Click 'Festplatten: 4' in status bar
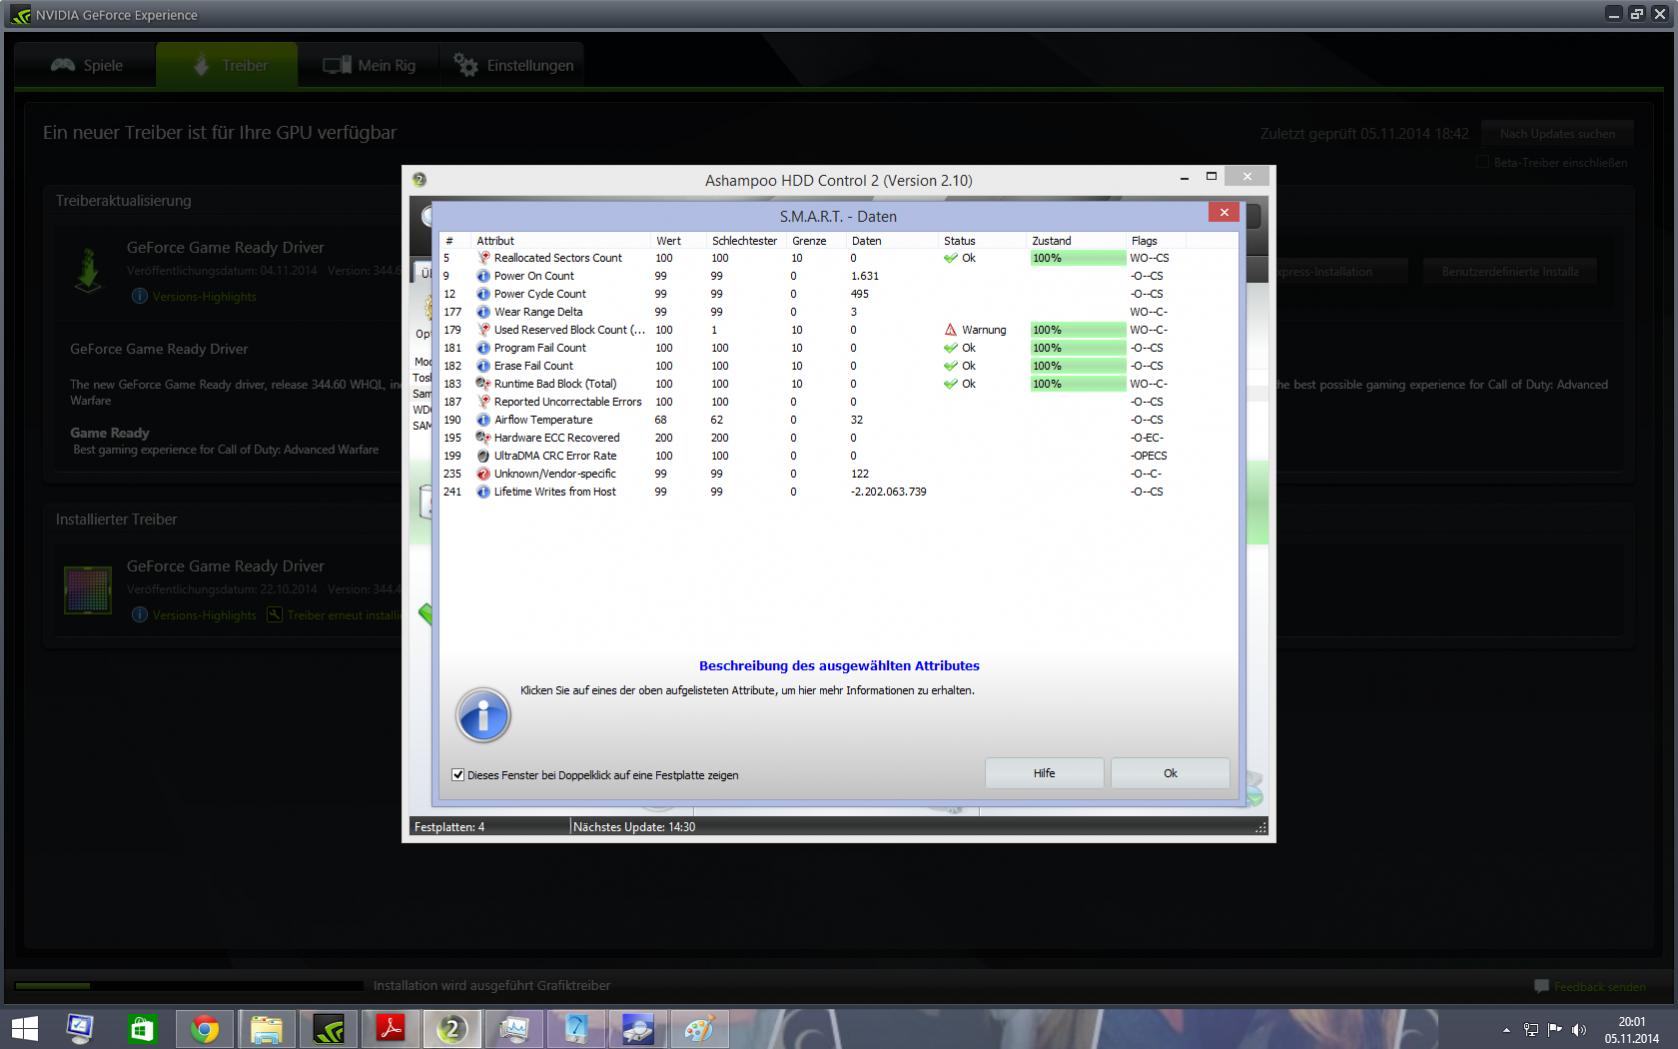This screenshot has width=1678, height=1049. click(x=449, y=827)
